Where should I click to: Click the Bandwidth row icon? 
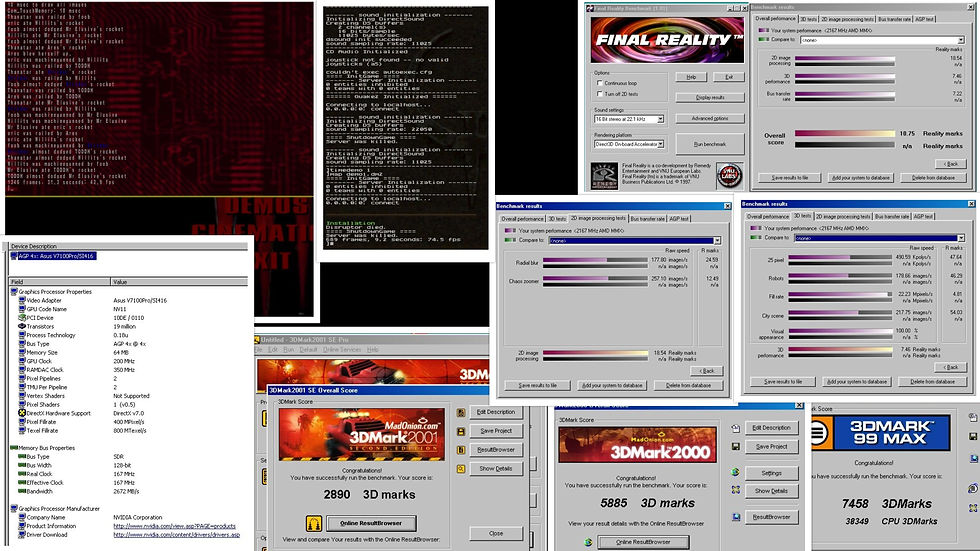22,491
